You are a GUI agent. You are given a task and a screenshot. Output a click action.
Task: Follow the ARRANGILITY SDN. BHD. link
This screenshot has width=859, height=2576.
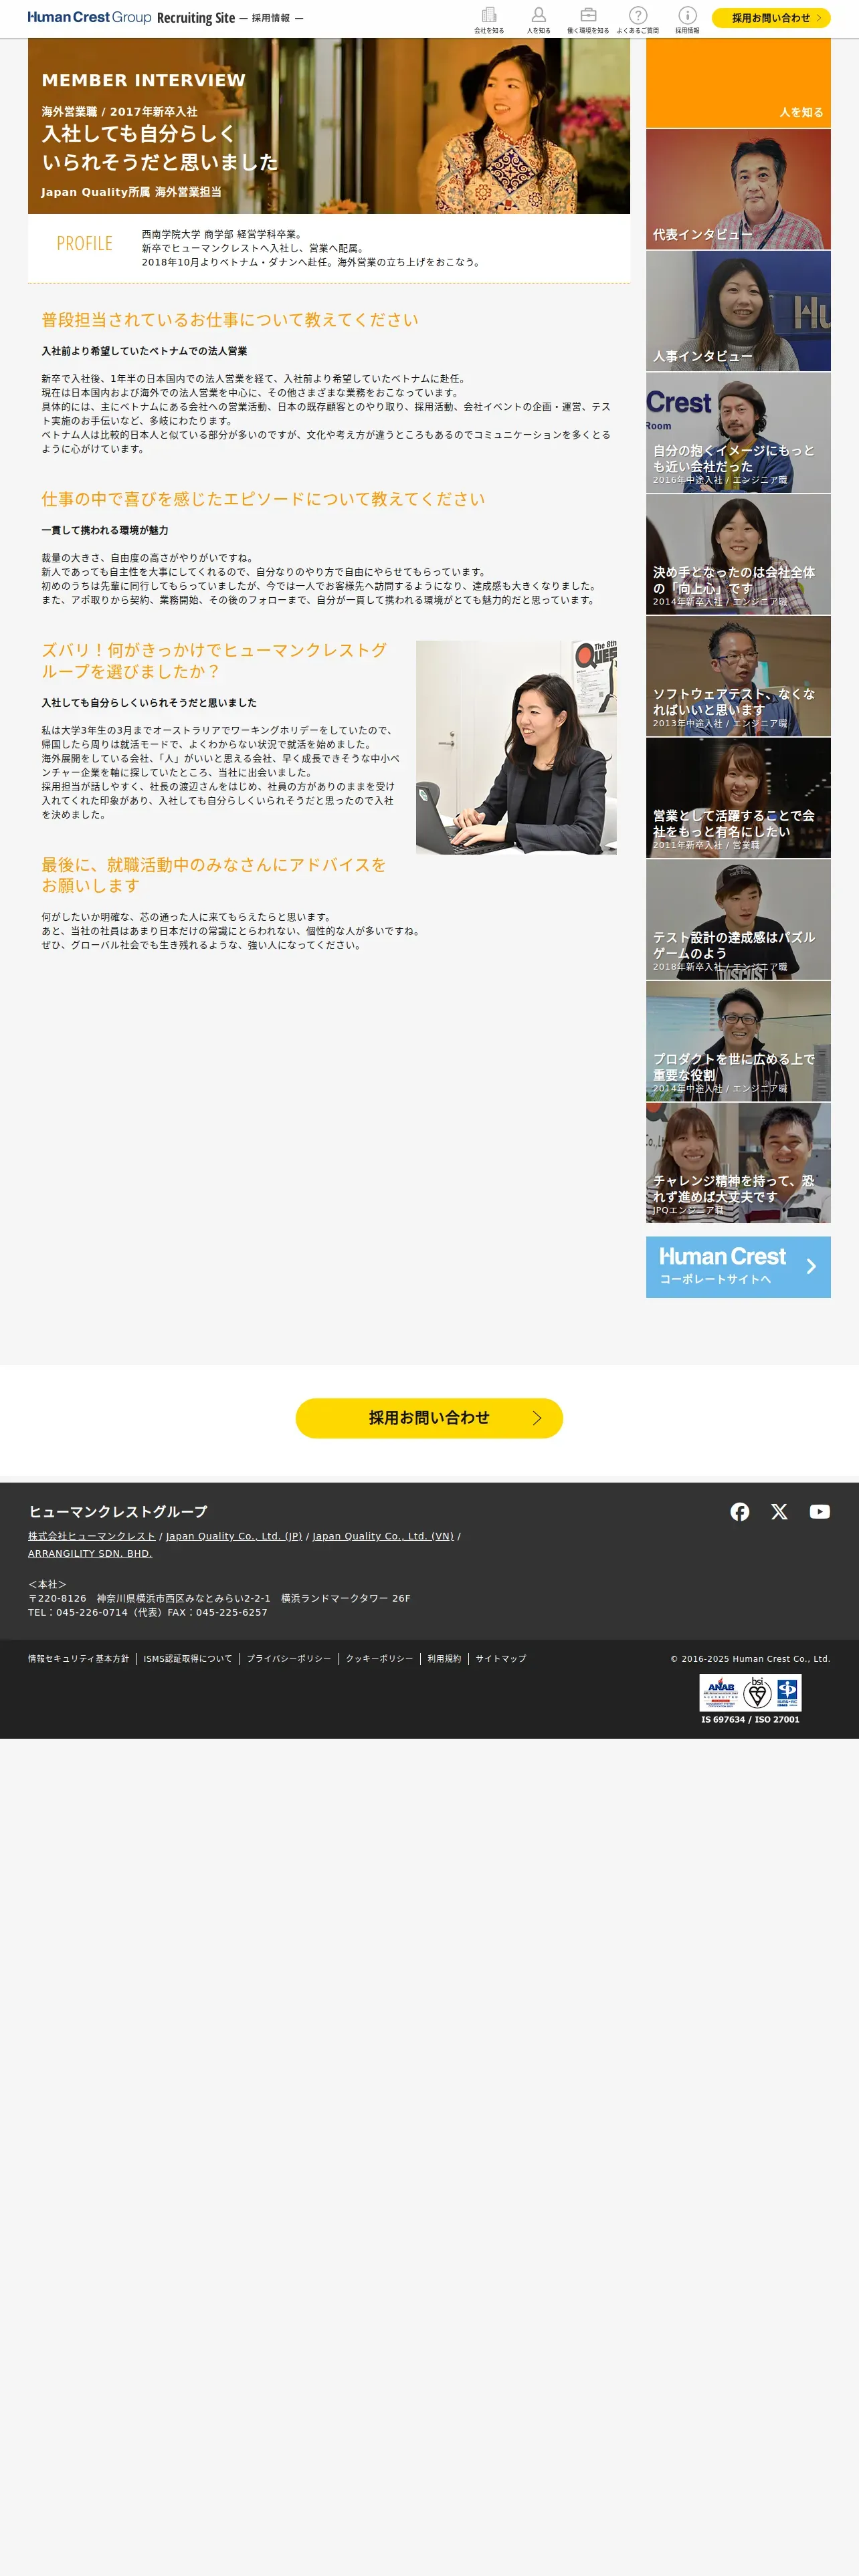(x=90, y=1553)
